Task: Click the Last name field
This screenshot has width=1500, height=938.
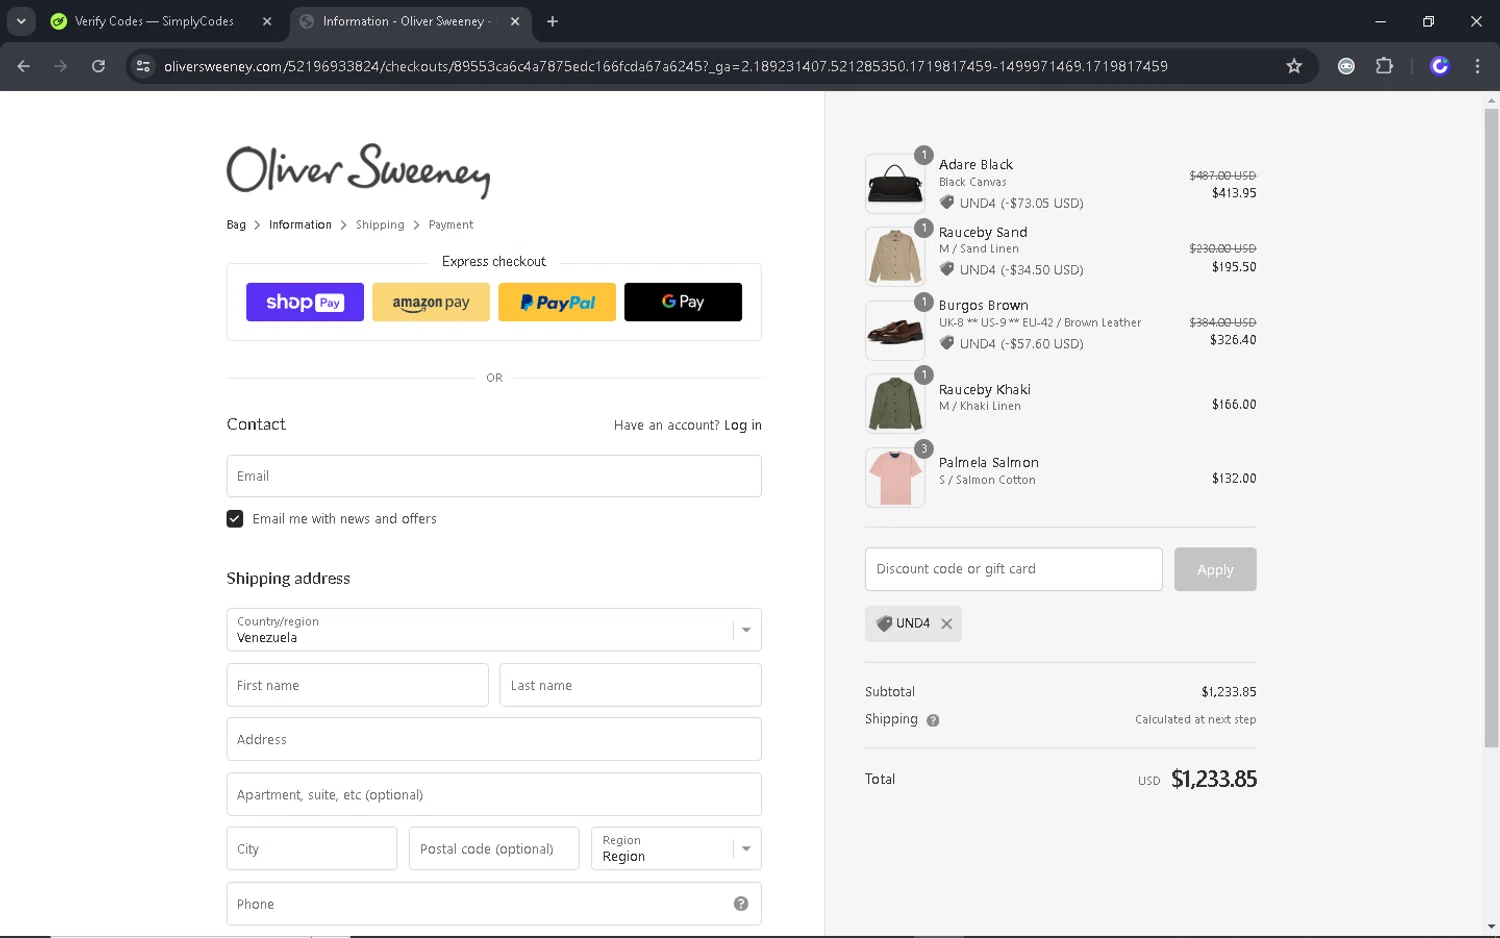Action: 630,685
